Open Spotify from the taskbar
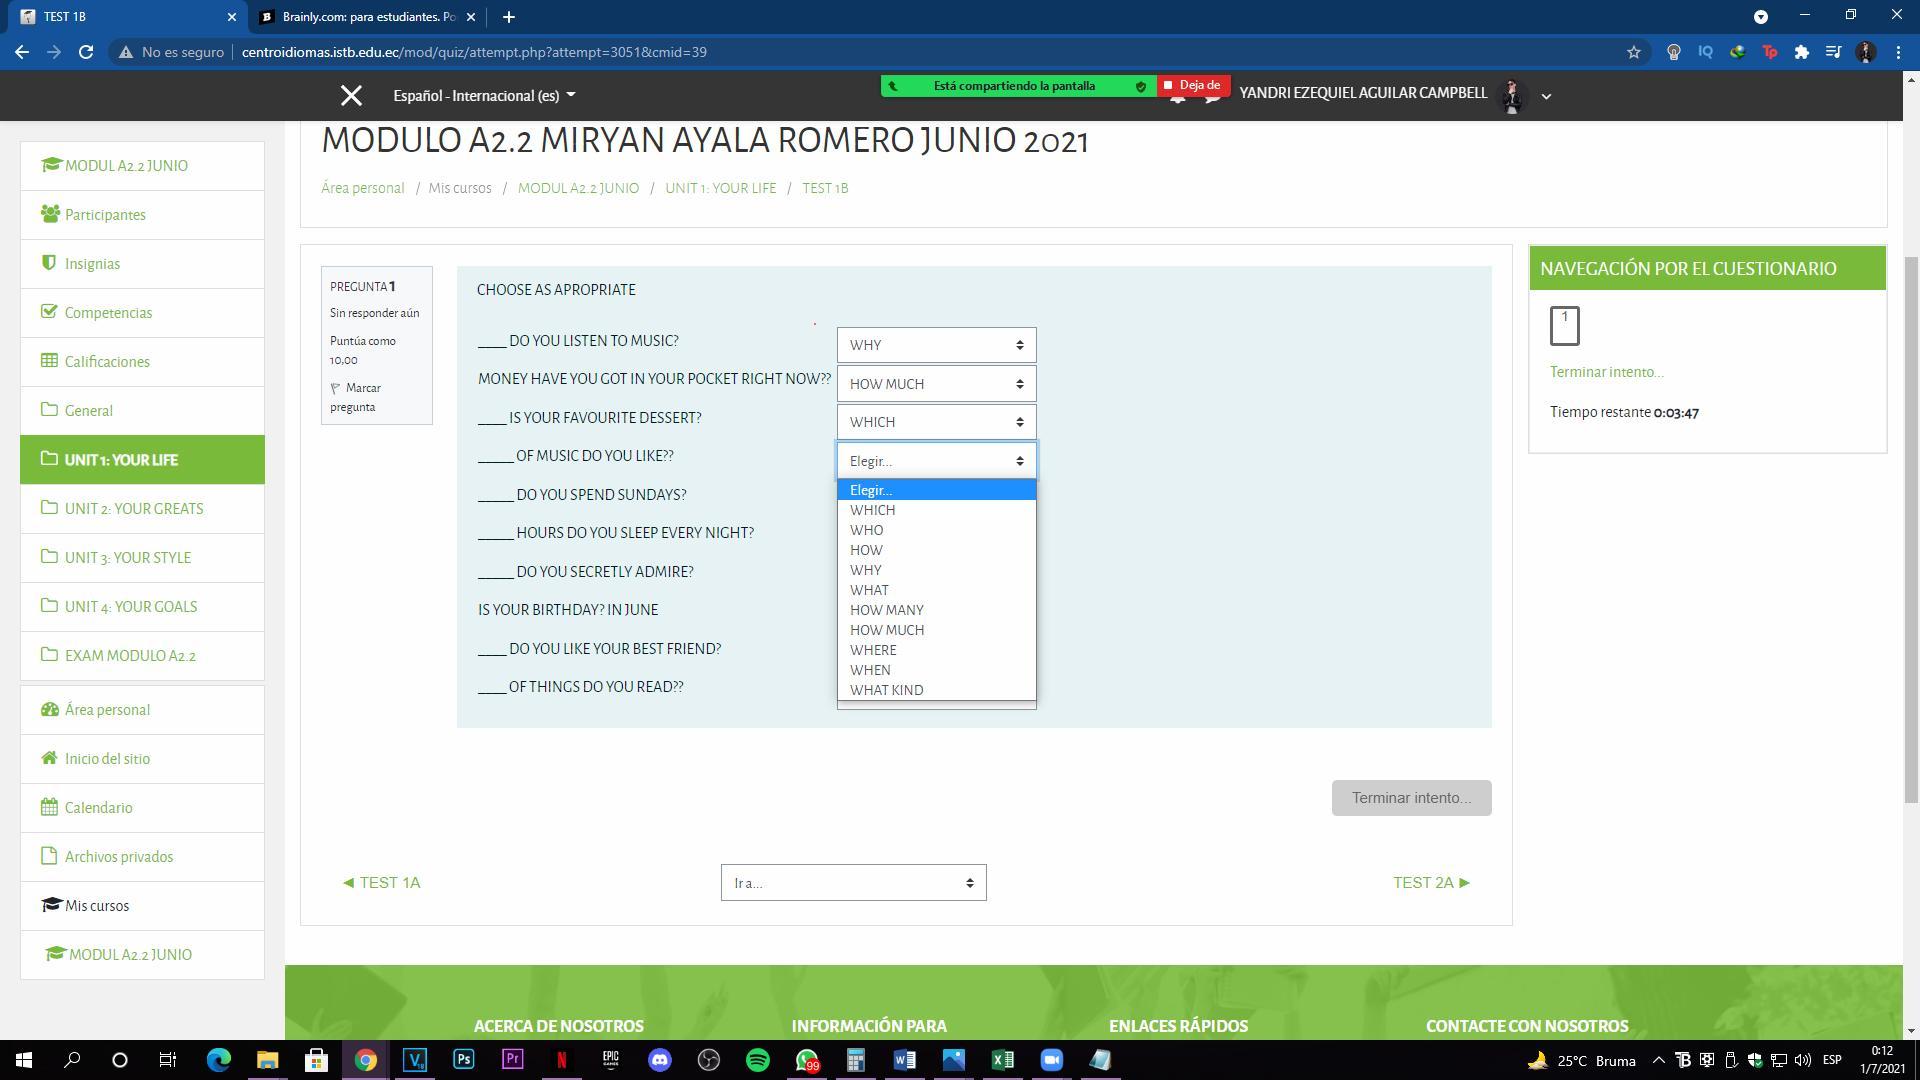Viewport: 1920px width, 1080px height. (757, 1060)
